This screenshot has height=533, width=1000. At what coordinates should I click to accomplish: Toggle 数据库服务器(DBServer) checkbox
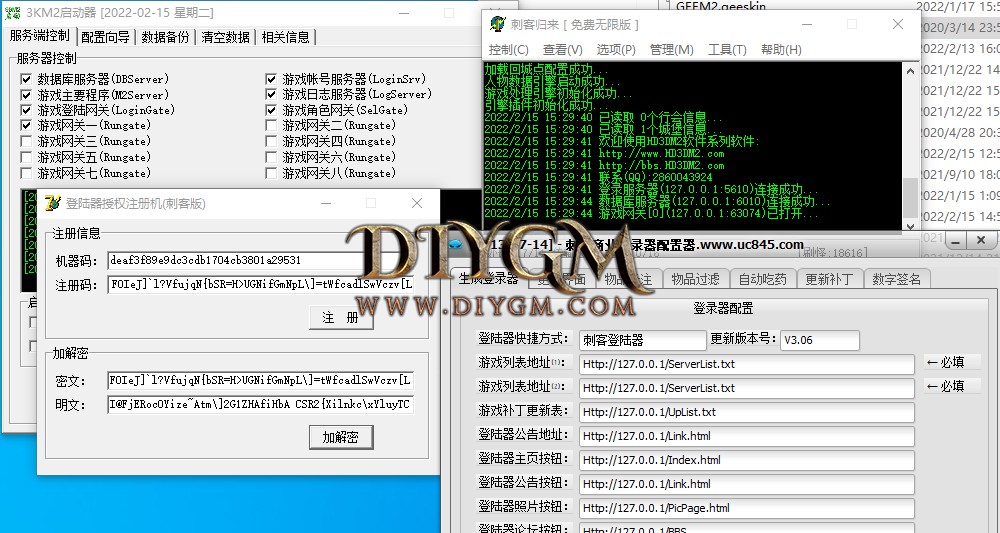(26, 79)
